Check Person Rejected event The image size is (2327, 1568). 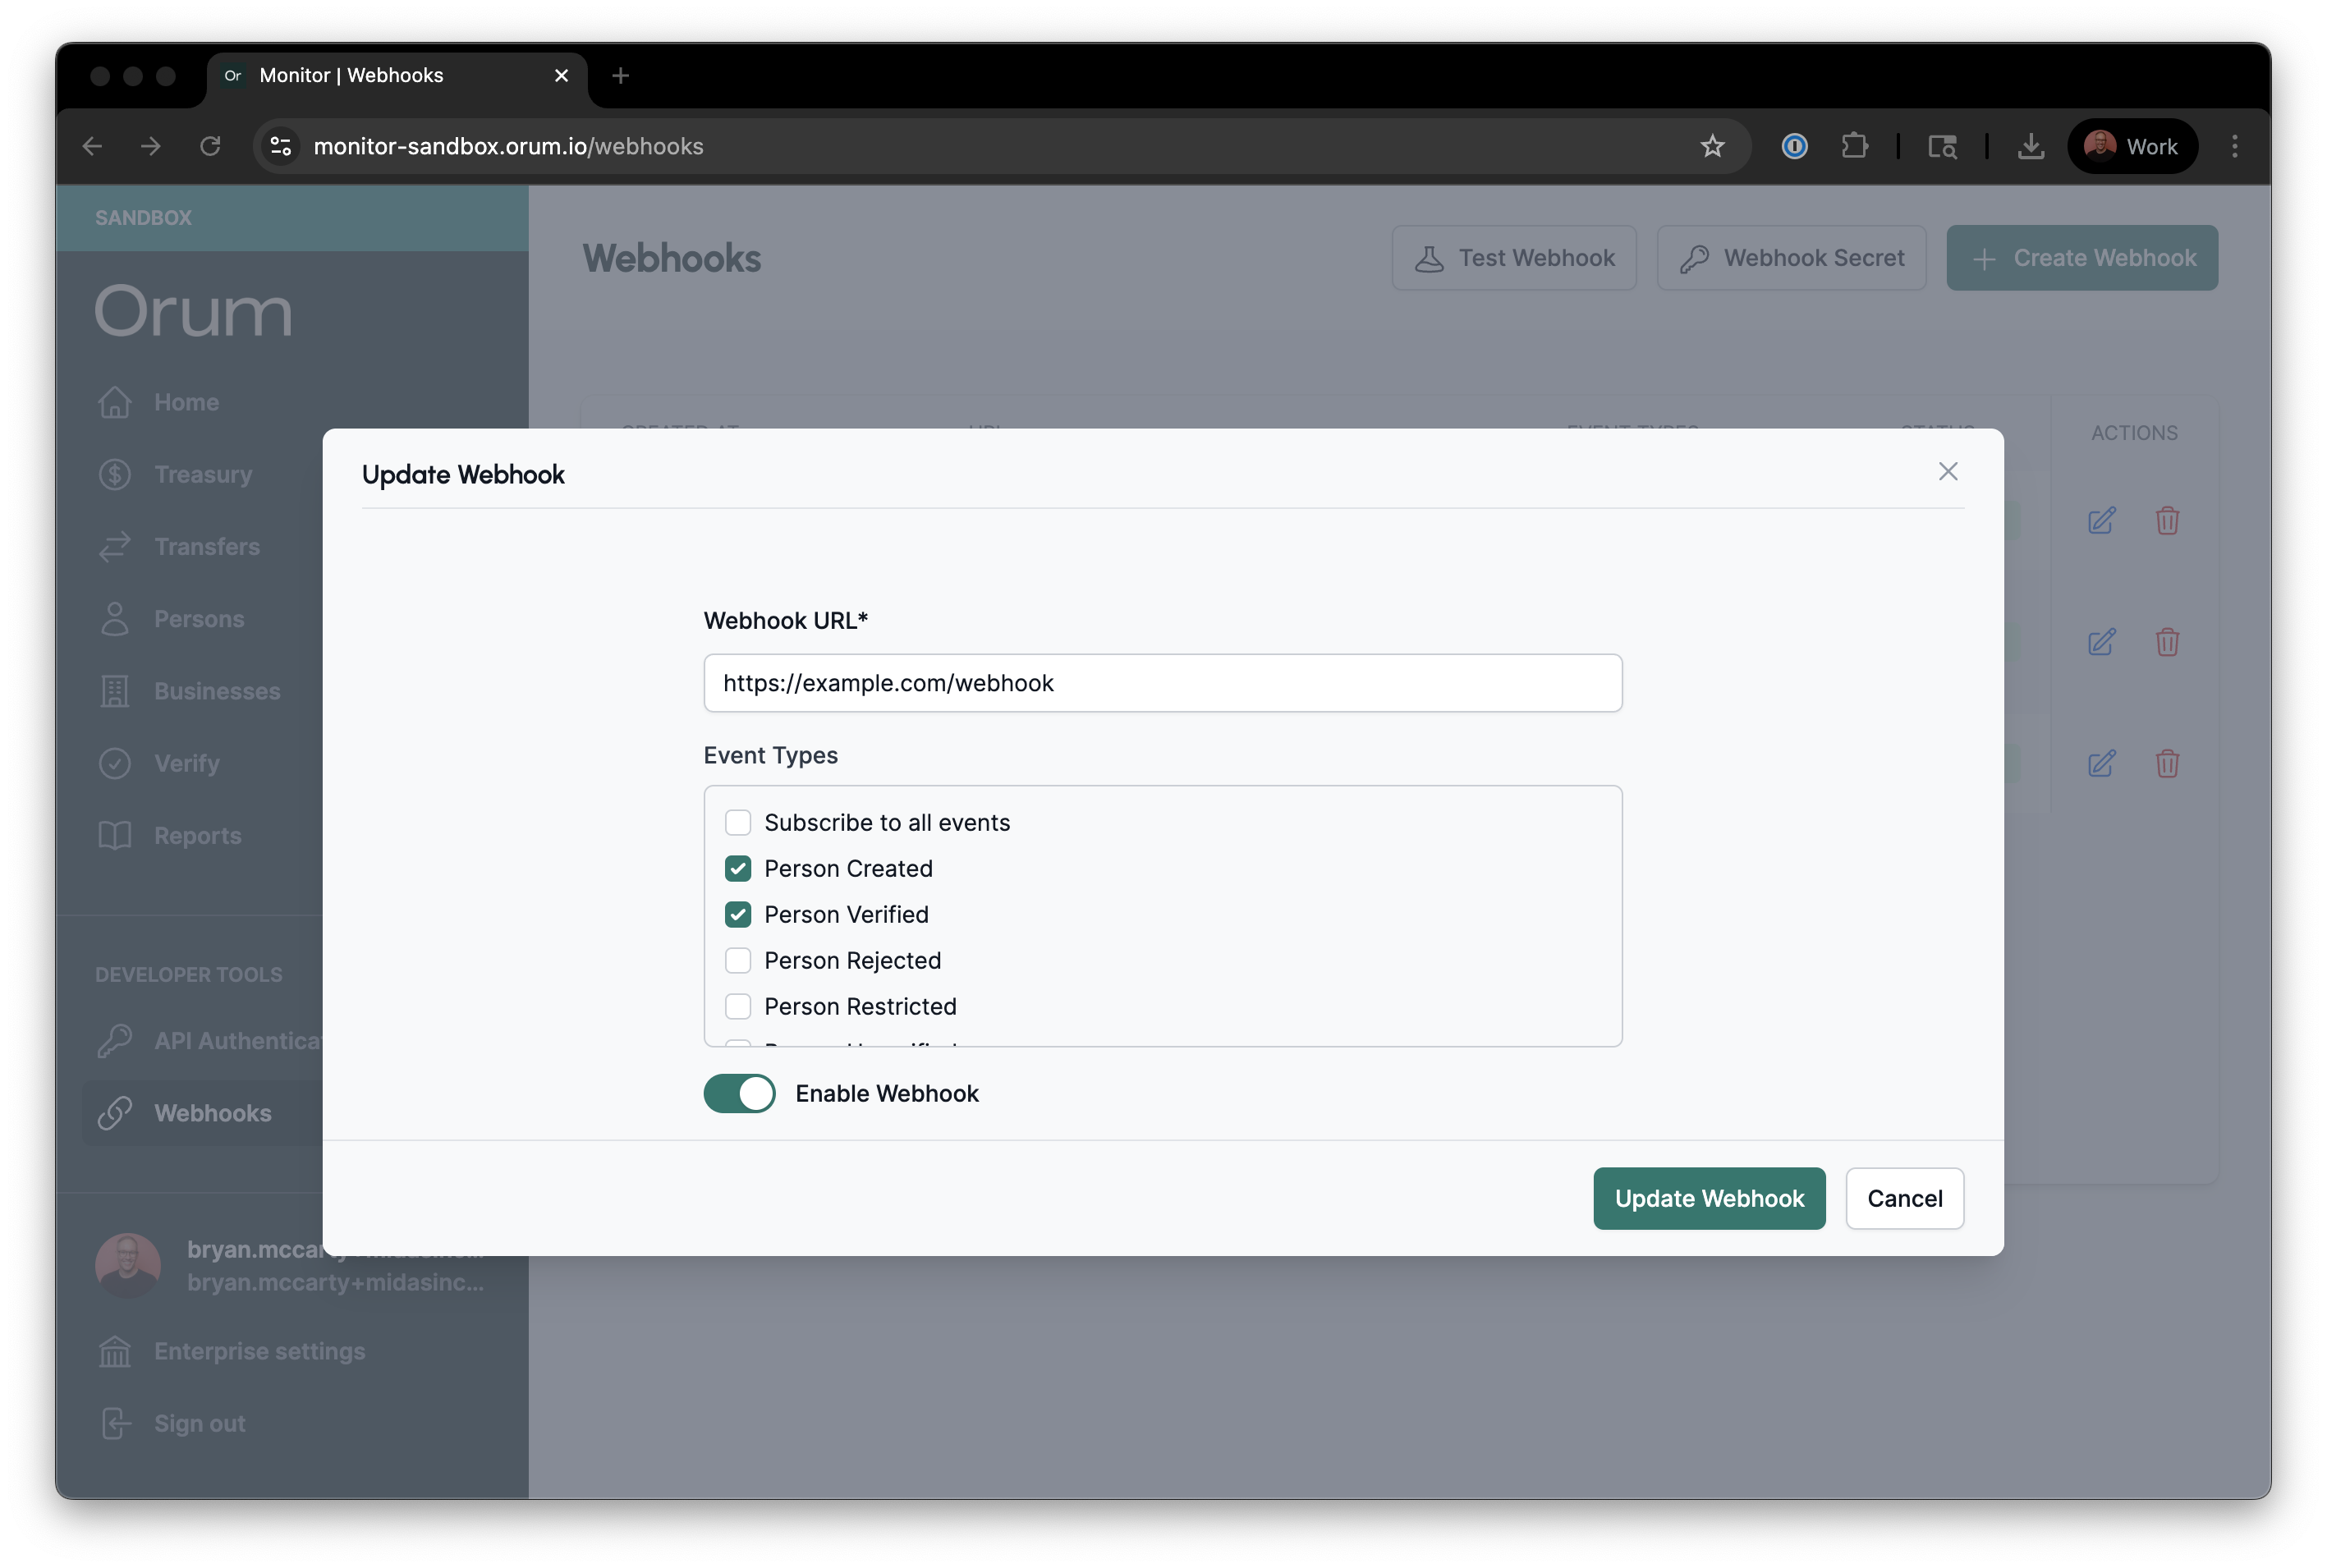click(x=738, y=960)
